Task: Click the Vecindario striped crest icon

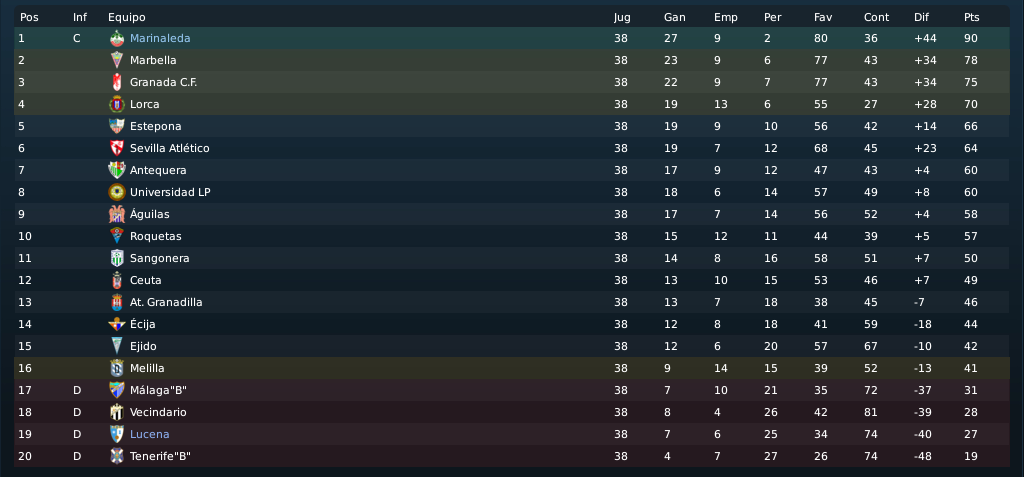Action: tap(117, 412)
